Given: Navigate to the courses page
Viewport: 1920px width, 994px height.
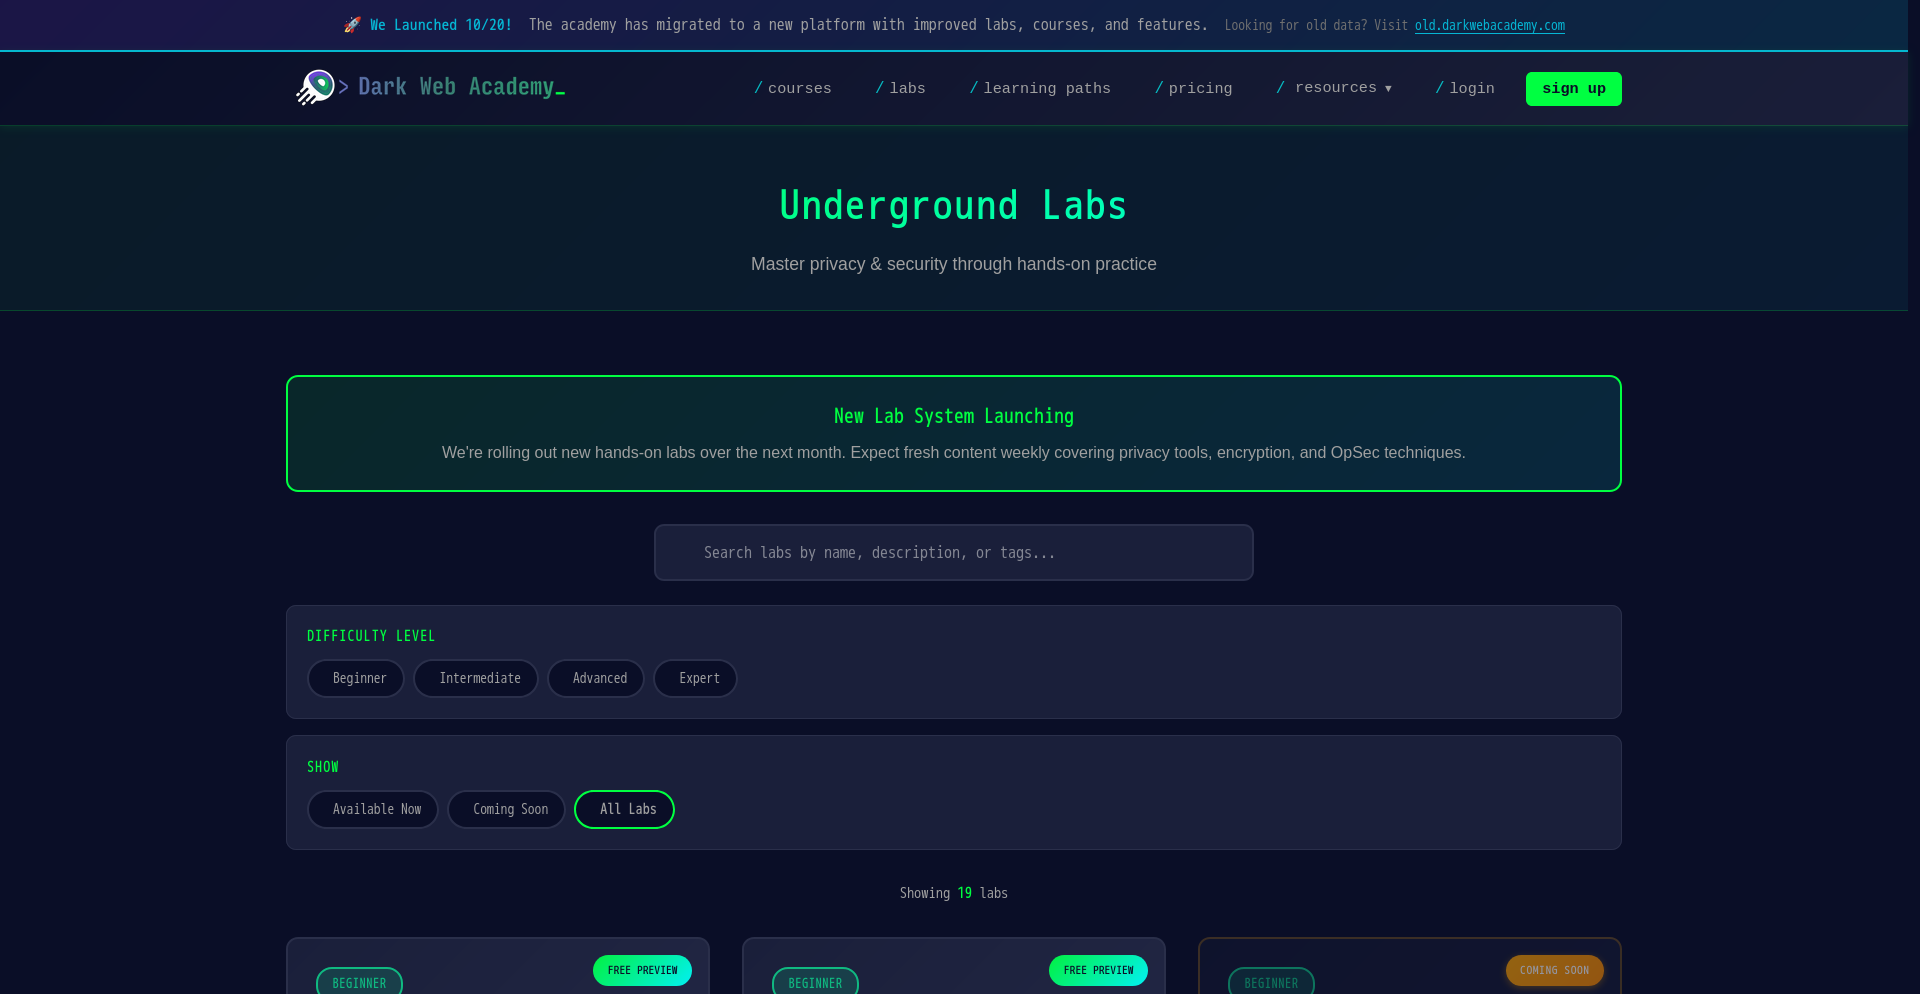Looking at the screenshot, I should 793,88.
